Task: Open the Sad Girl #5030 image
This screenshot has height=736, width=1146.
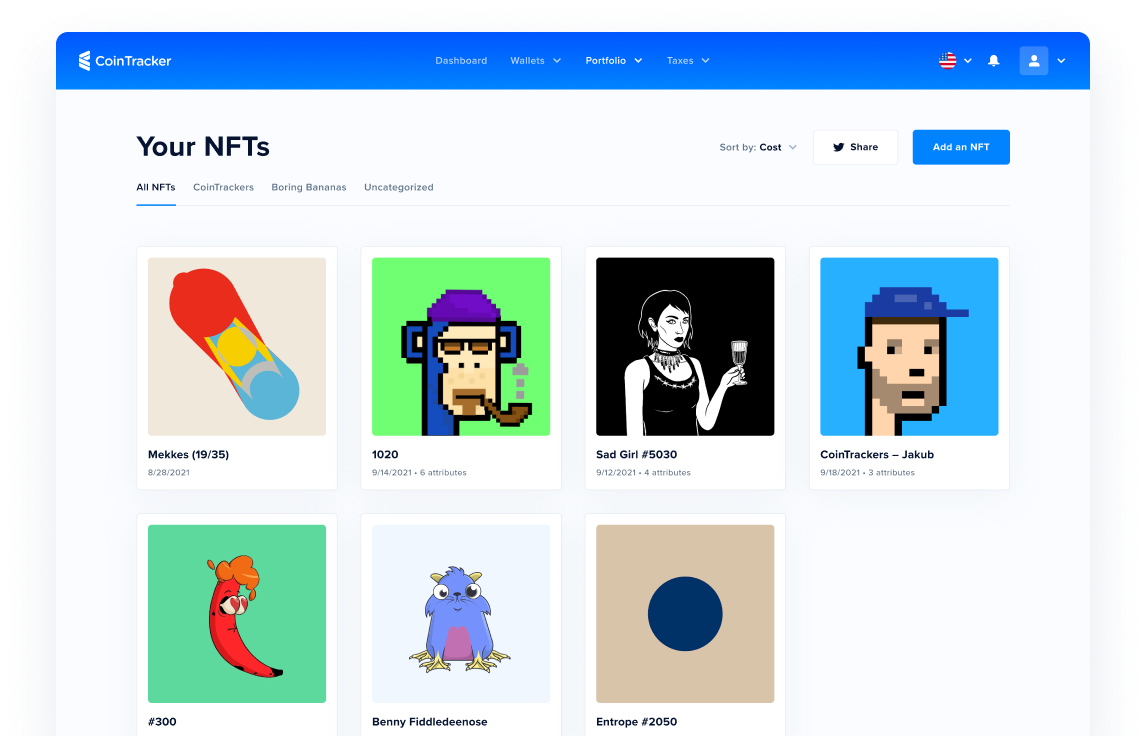Action: pos(685,346)
